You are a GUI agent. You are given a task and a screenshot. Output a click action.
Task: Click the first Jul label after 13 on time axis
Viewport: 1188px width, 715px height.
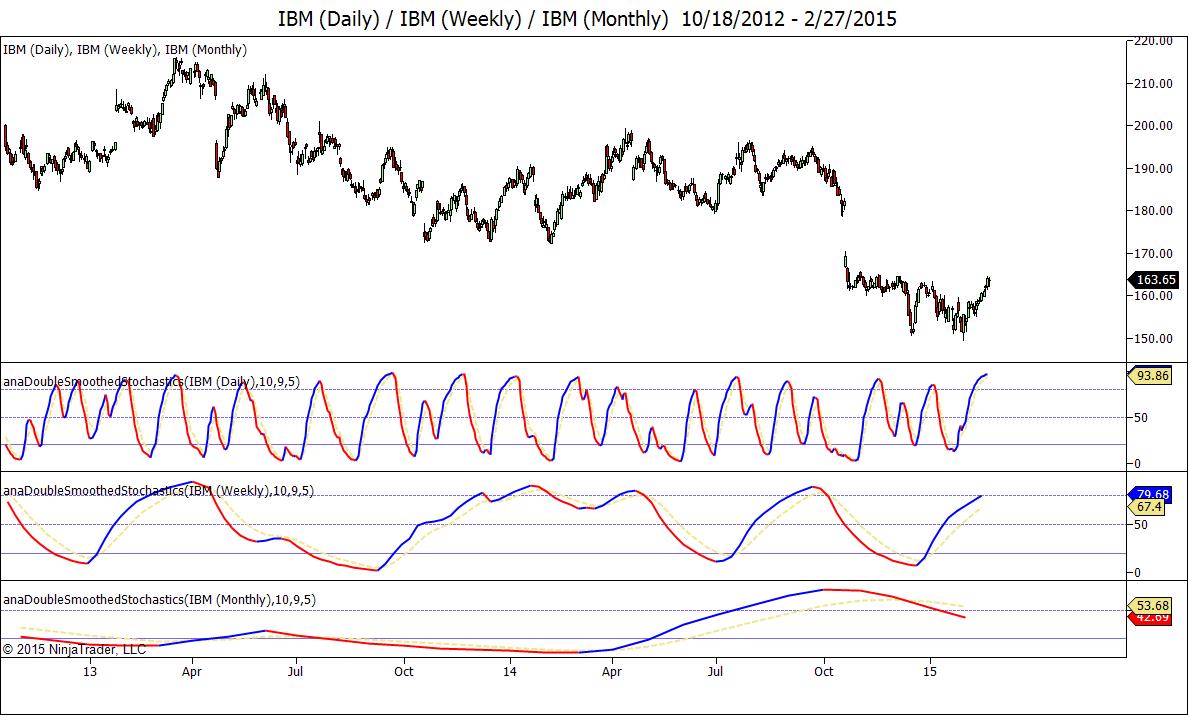pyautogui.click(x=295, y=672)
